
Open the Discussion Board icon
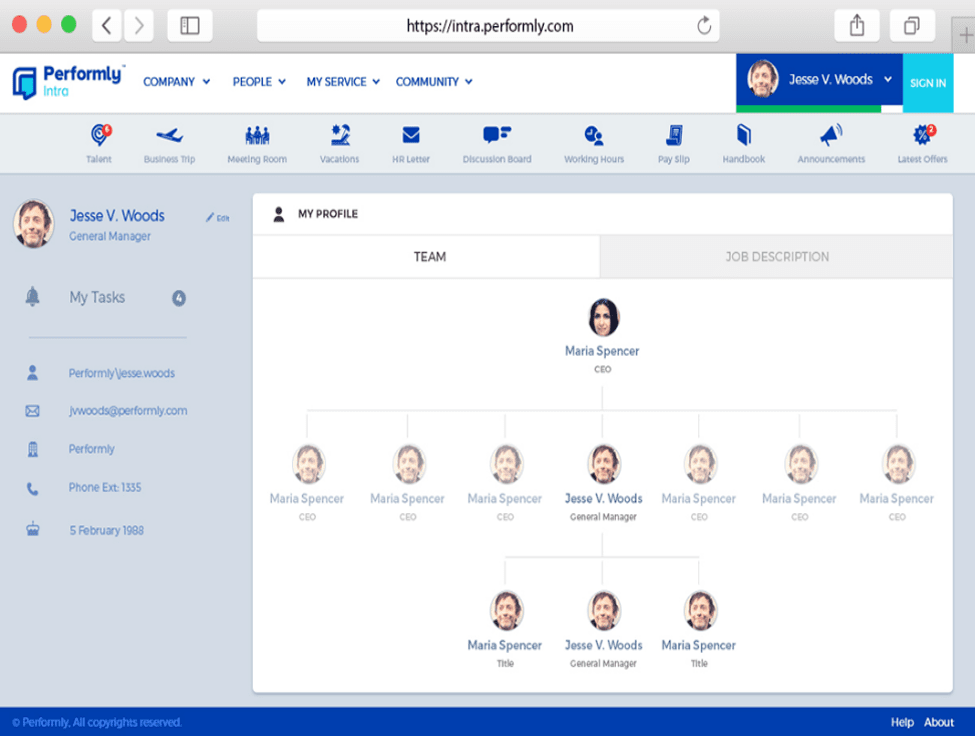point(496,136)
